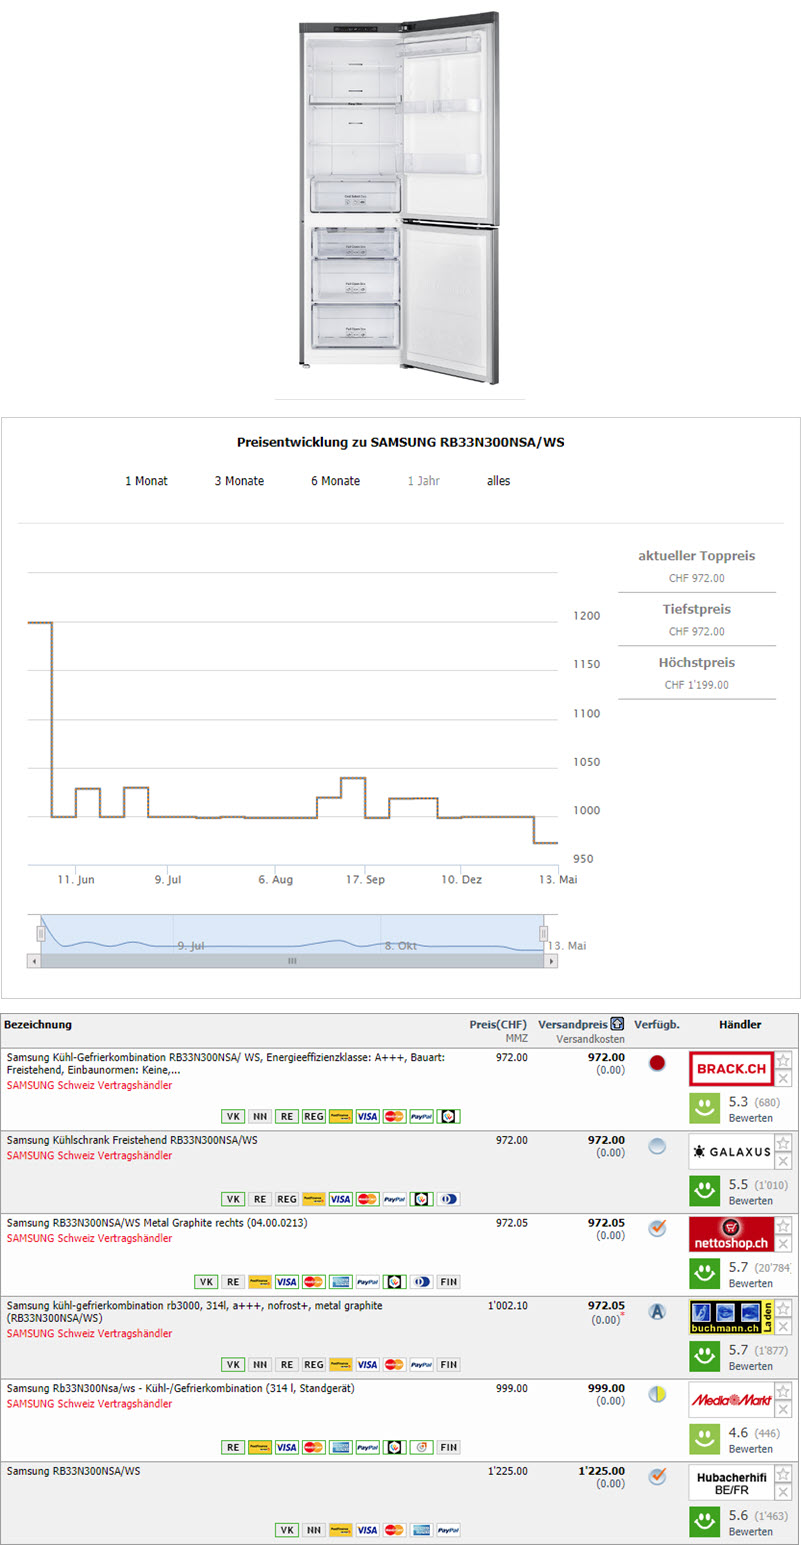Image resolution: width=801 pixels, height=1545 pixels.
Task: Click the VK badge in BRACK.CH row
Action: point(233,1116)
